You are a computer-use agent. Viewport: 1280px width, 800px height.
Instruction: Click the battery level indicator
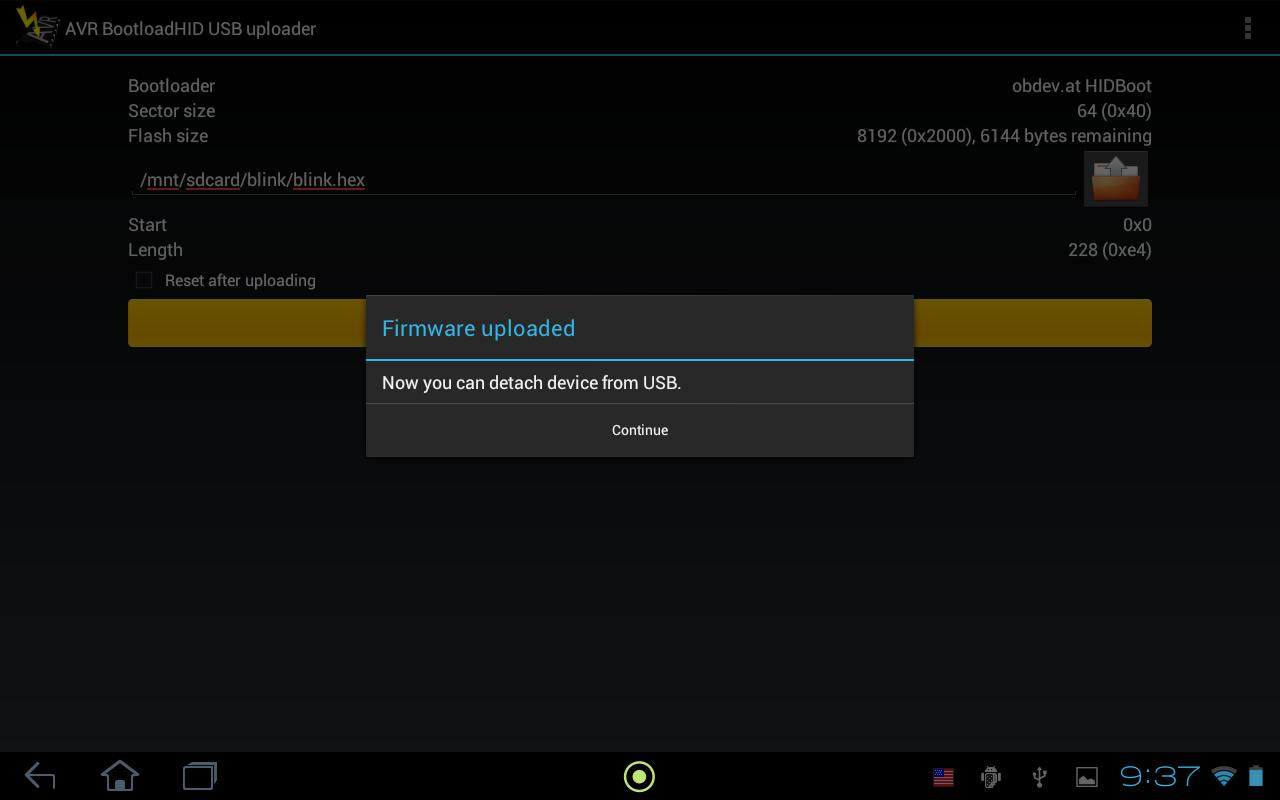point(1257,776)
